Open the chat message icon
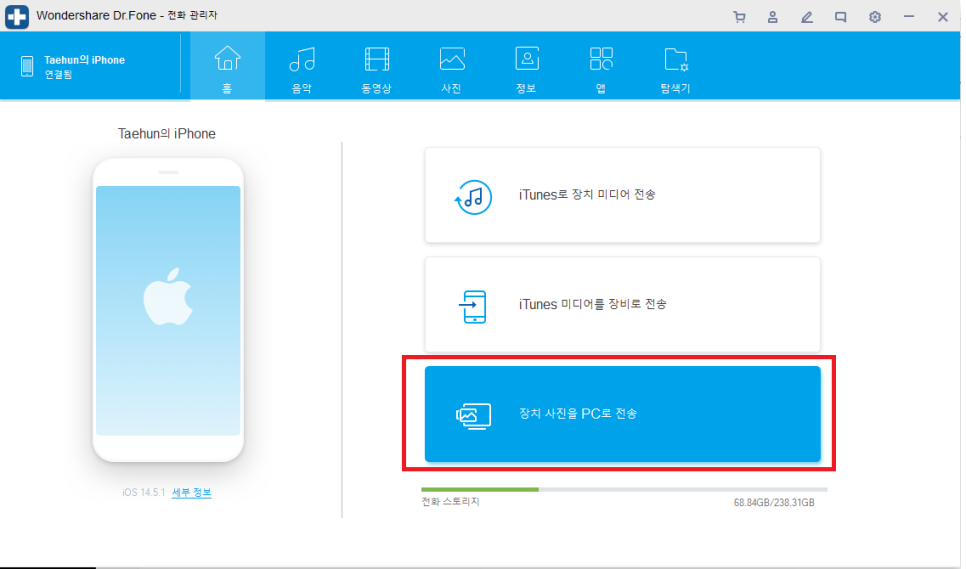Screen dimensions: 966x569 pyautogui.click(x=840, y=17)
